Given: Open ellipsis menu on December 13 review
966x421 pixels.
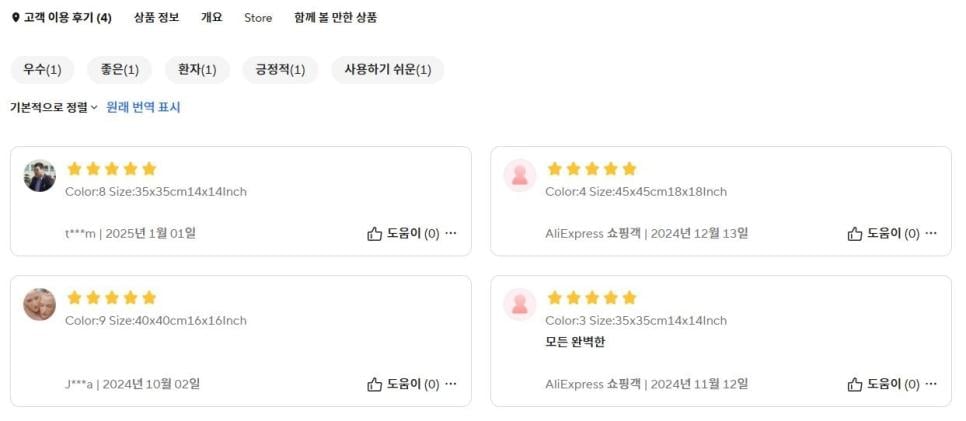Looking at the screenshot, I should click(x=931, y=234).
